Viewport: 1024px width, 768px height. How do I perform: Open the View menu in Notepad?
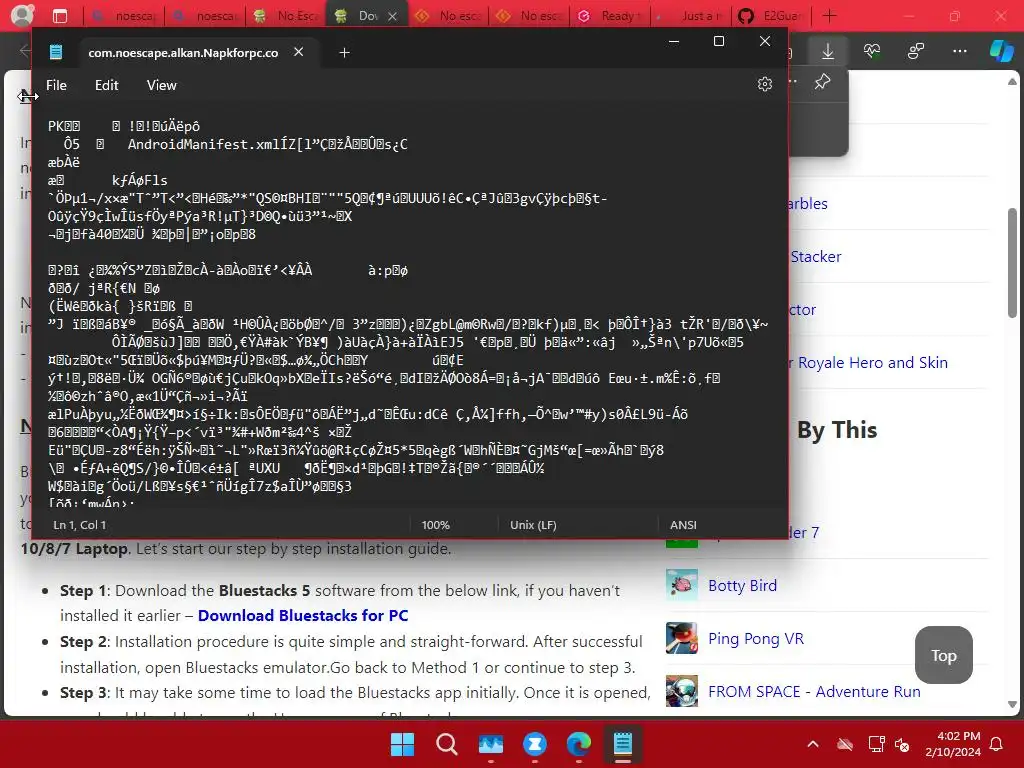[161, 86]
